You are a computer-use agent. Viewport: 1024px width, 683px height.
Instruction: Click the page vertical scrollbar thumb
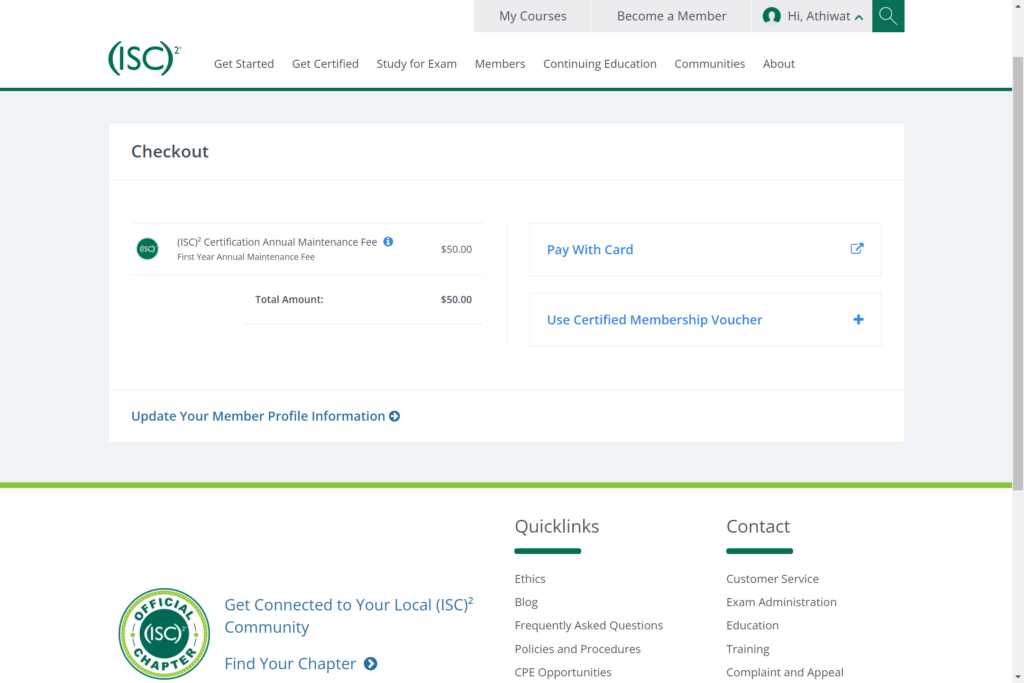coord(1018,273)
